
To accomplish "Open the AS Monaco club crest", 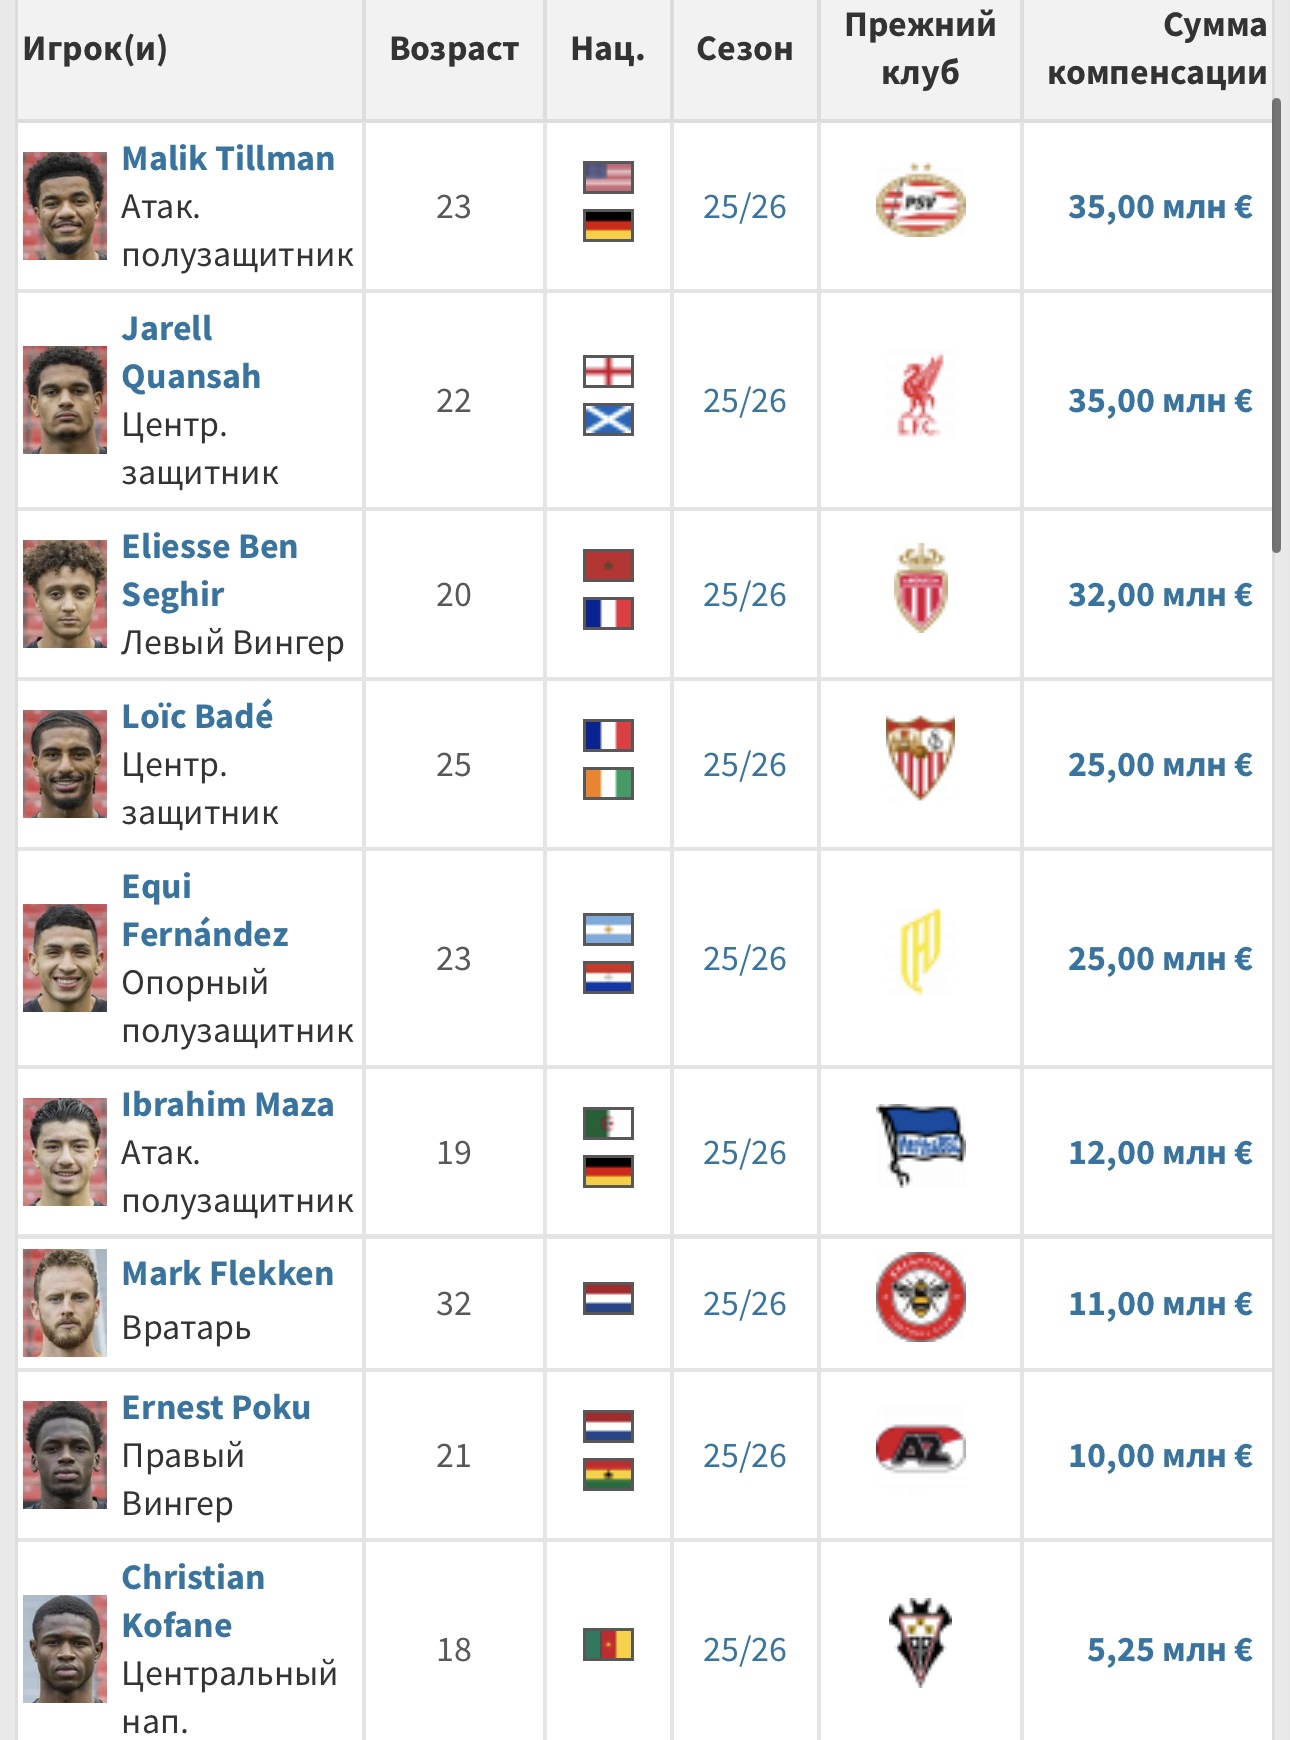I will click(x=920, y=591).
